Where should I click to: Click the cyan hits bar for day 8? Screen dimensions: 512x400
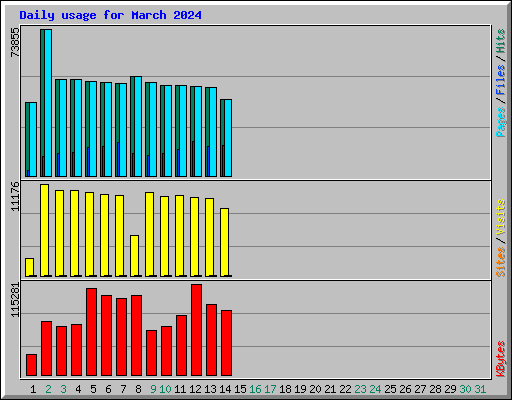tap(138, 126)
